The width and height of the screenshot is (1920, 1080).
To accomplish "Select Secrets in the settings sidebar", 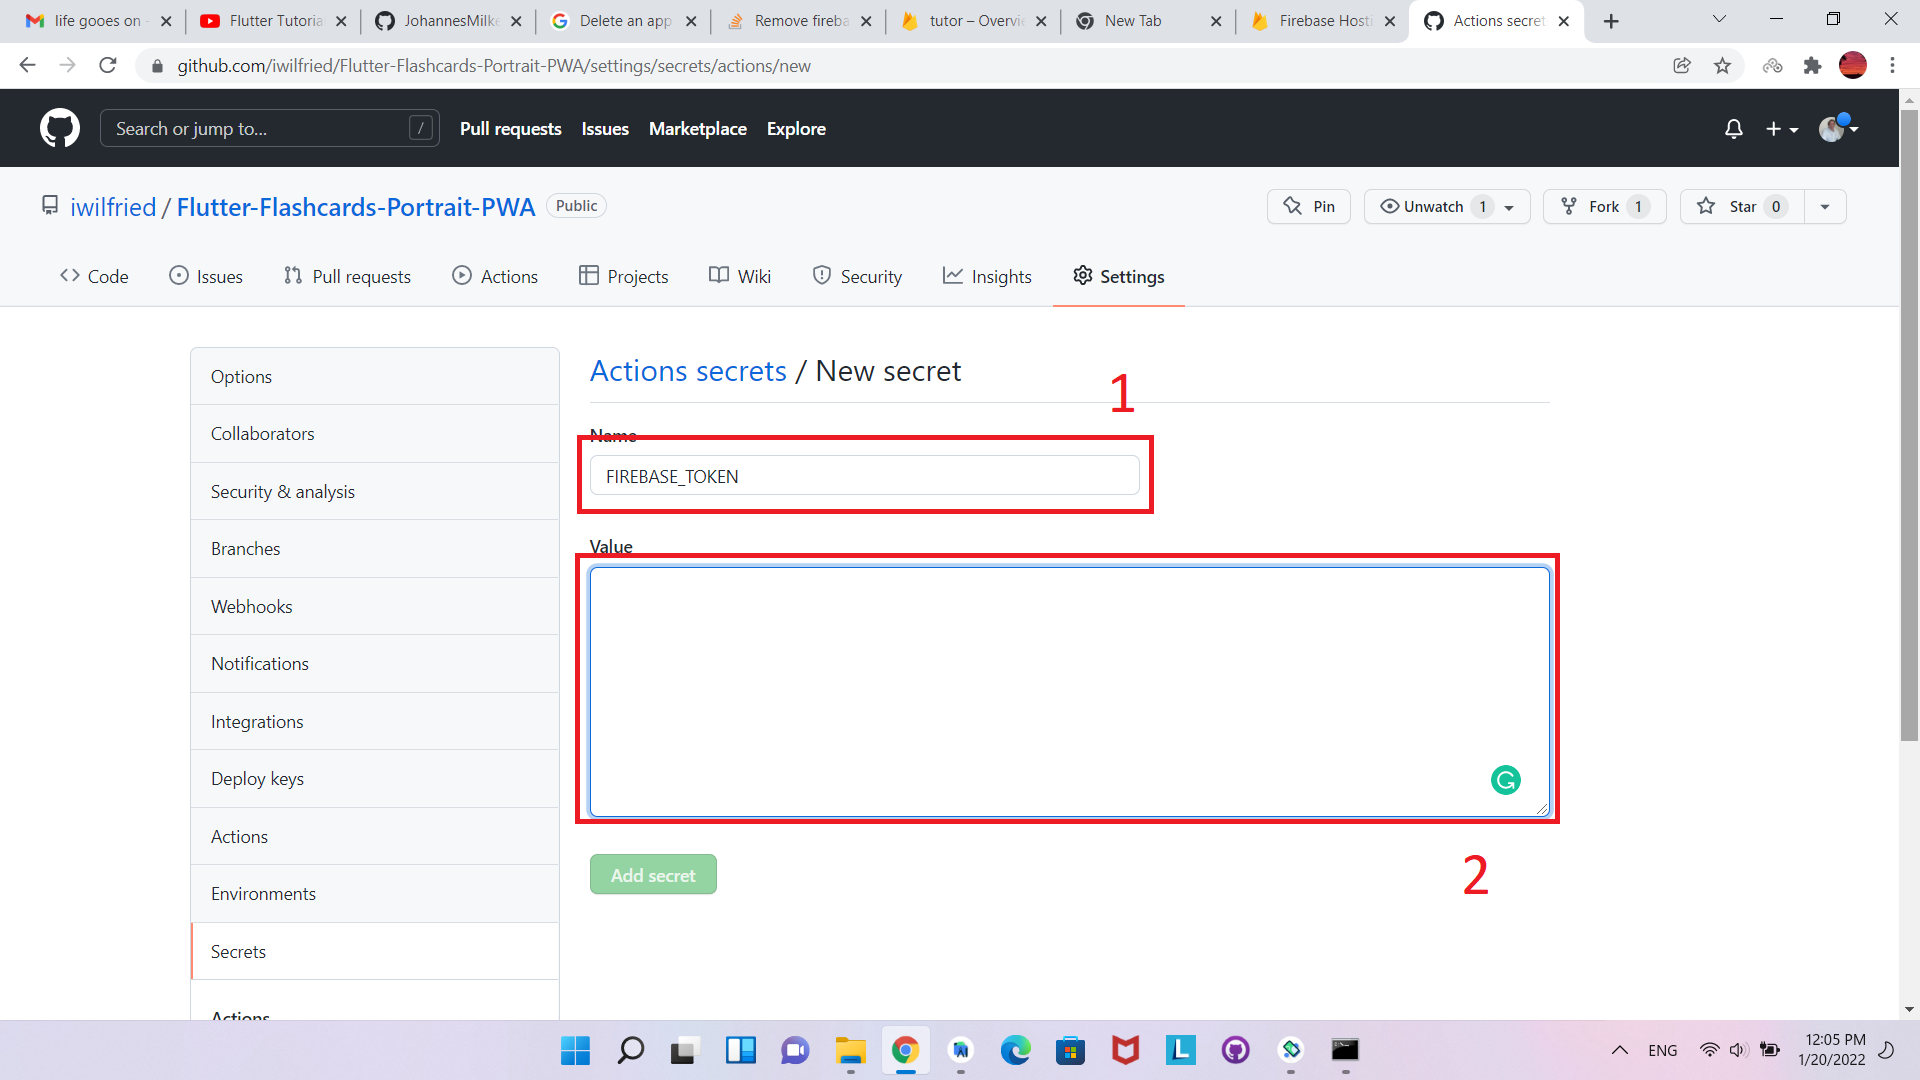I will click(238, 951).
